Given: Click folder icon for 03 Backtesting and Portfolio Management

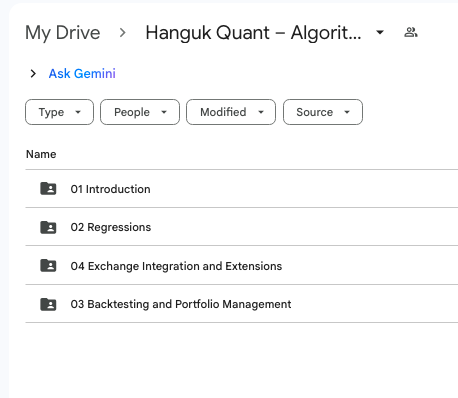Looking at the screenshot, I should point(48,304).
